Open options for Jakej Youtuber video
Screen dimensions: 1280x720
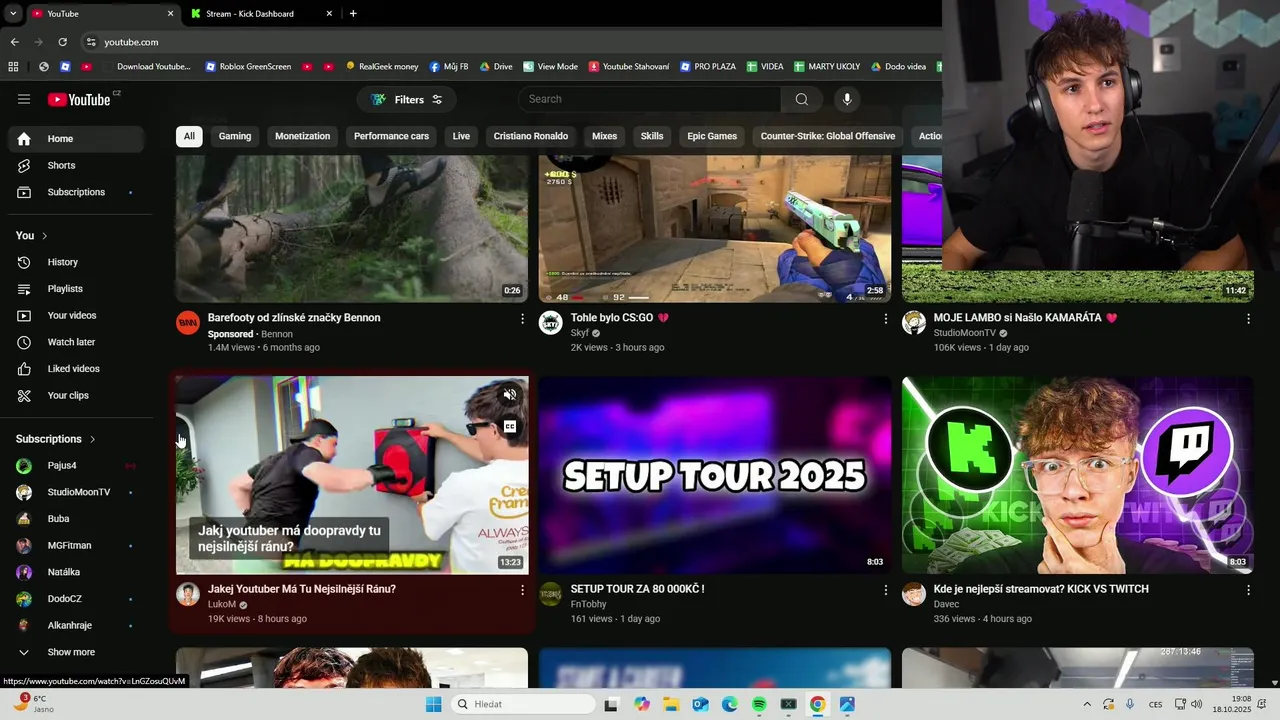click(x=522, y=590)
